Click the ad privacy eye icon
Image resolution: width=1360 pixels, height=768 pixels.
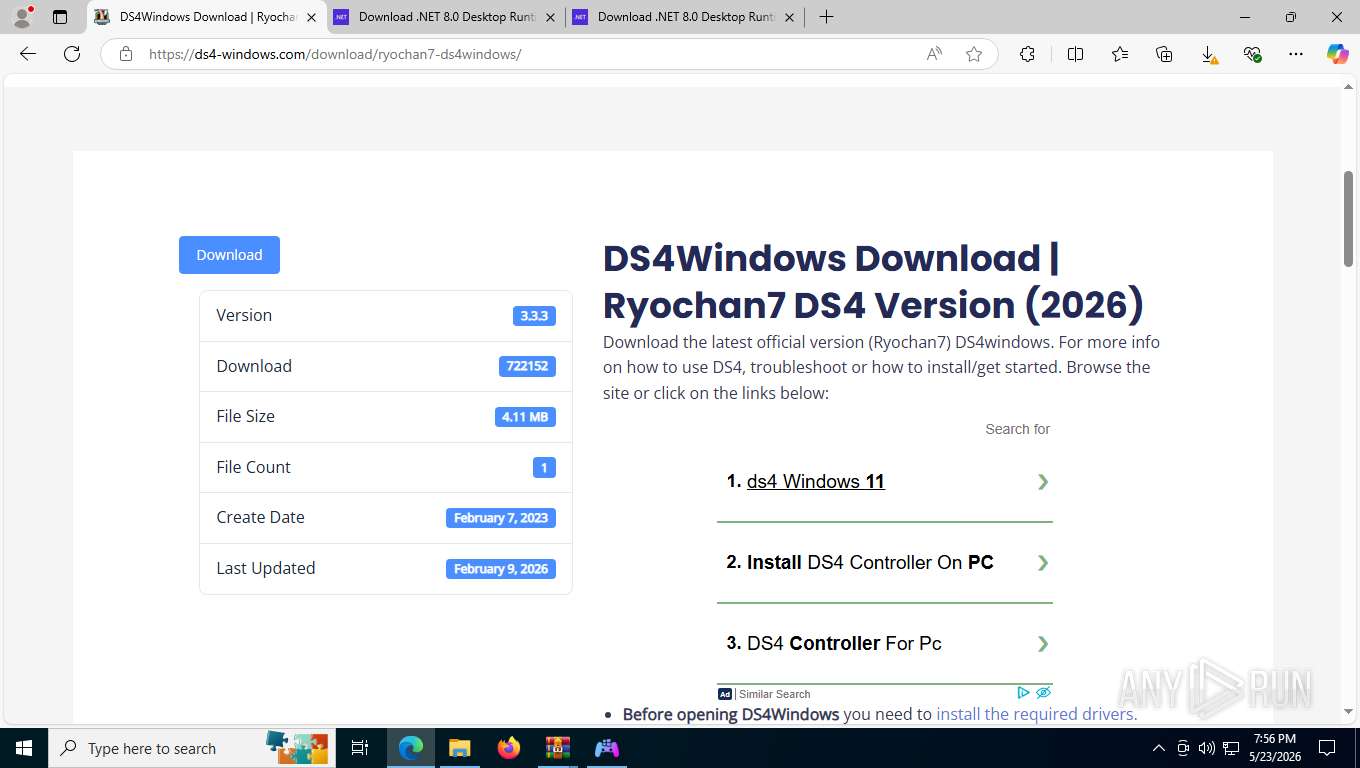tap(1043, 692)
